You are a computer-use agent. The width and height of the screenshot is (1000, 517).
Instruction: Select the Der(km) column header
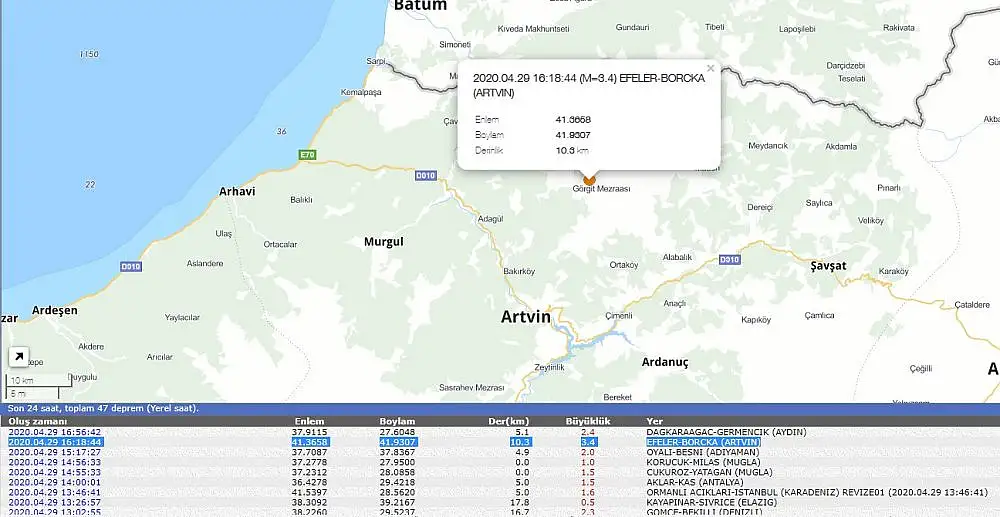coord(508,421)
